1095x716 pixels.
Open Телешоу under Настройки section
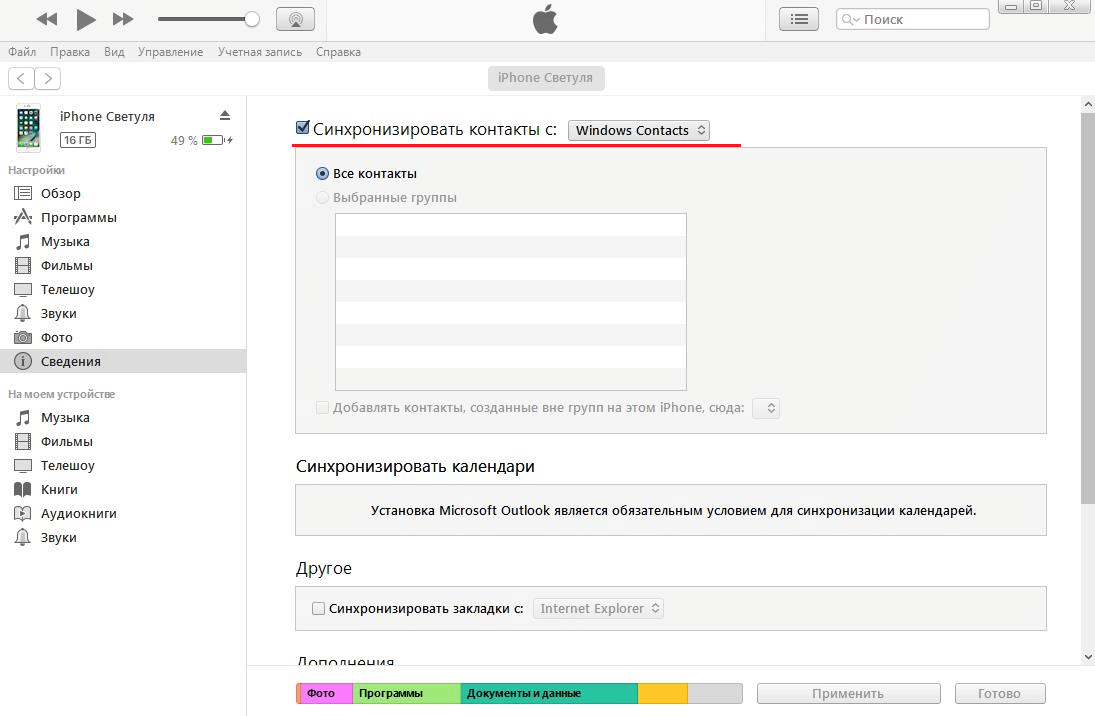pyautogui.click(x=67, y=289)
